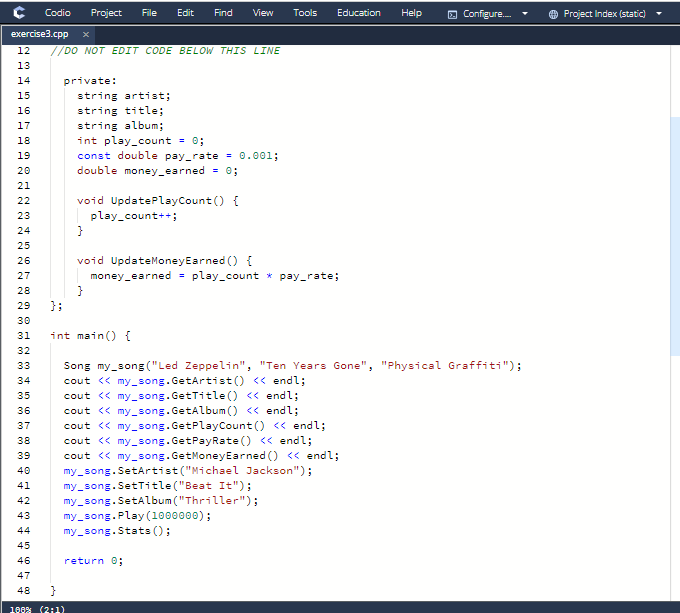Click the GetMoneyEarned() cout line

click(201, 456)
